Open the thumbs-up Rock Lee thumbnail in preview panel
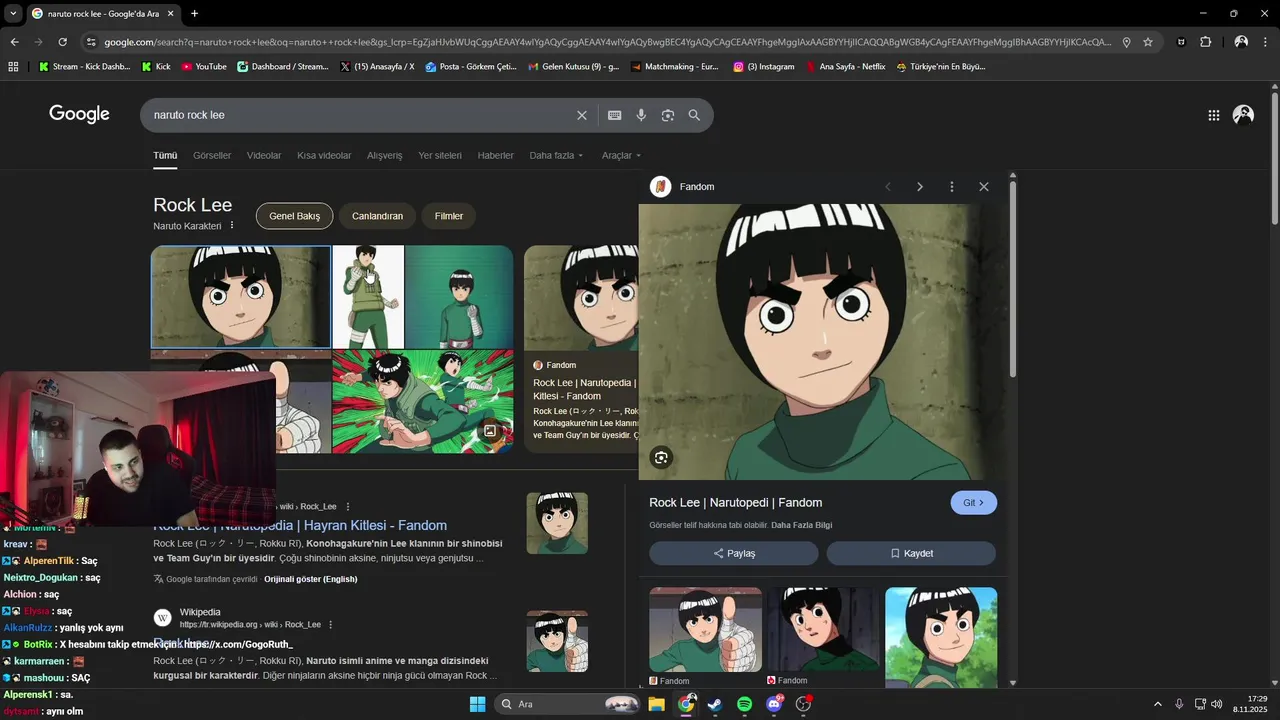1280x720 pixels. pyautogui.click(x=705, y=629)
